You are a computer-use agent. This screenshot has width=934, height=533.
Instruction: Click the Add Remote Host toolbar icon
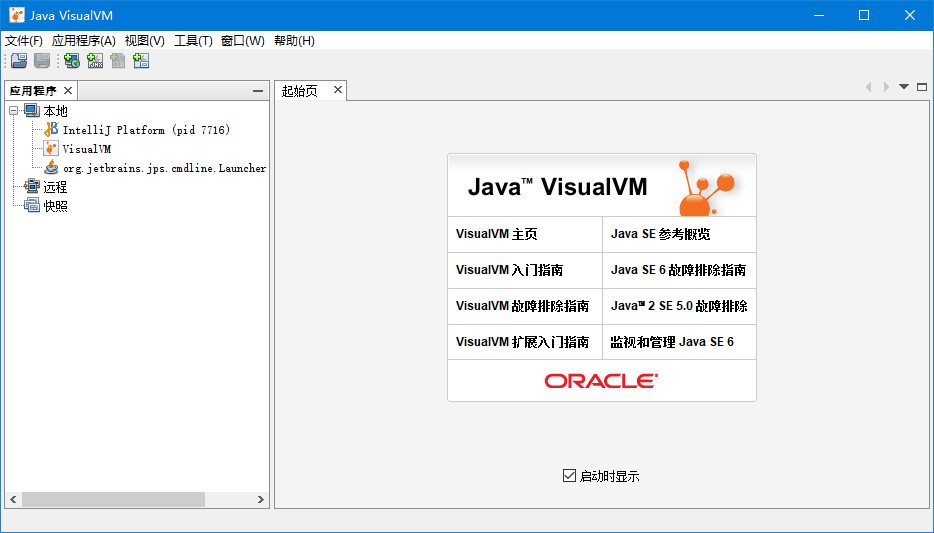pyautogui.click(x=72, y=61)
